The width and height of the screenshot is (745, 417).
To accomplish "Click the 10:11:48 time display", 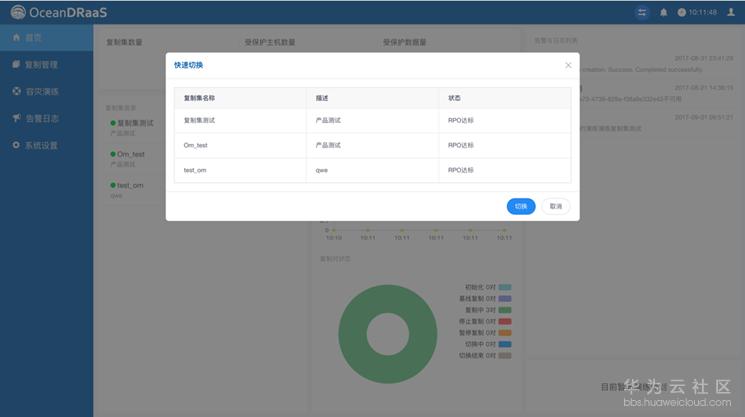I will (x=703, y=12).
